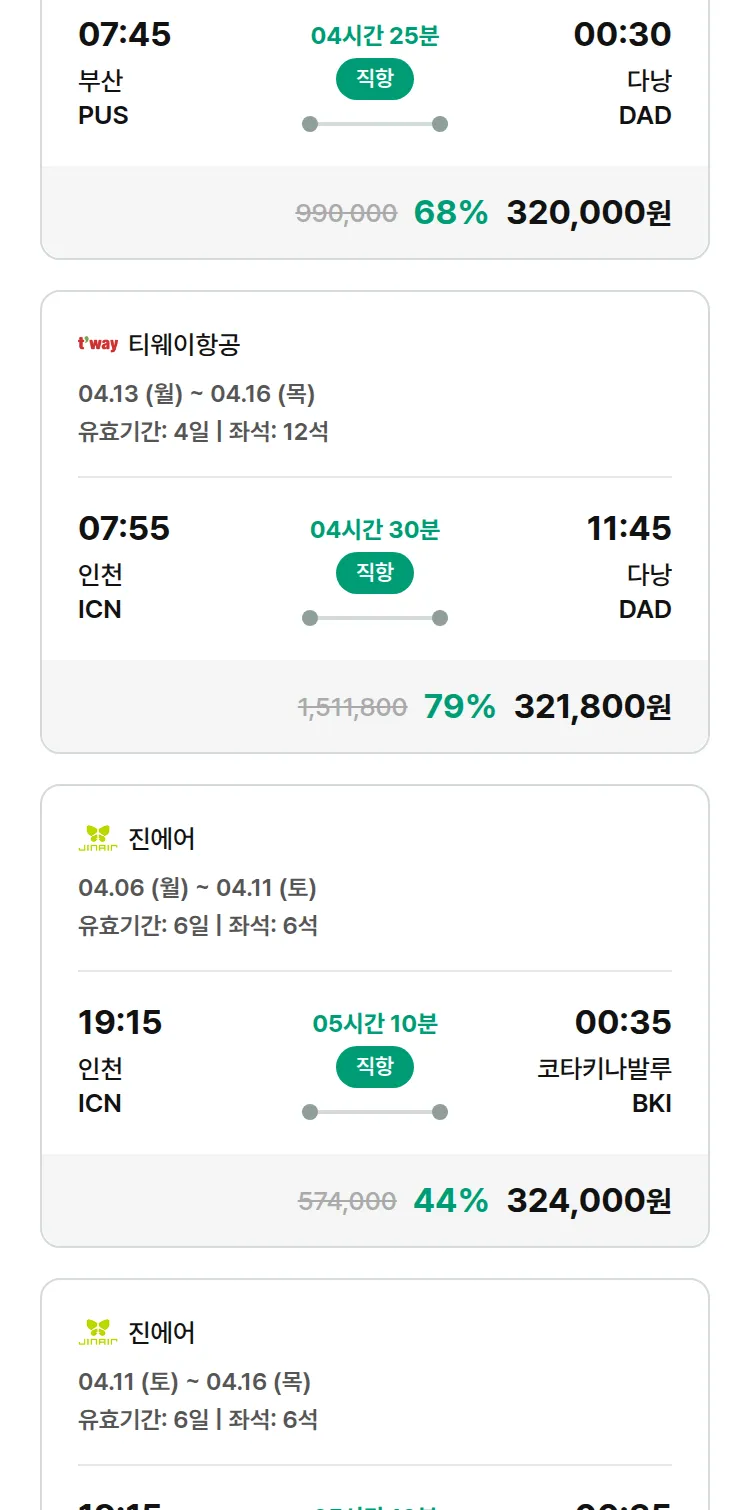Click the 07:55 Incheon departure time
This screenshot has height=1510, width=750.
point(124,528)
